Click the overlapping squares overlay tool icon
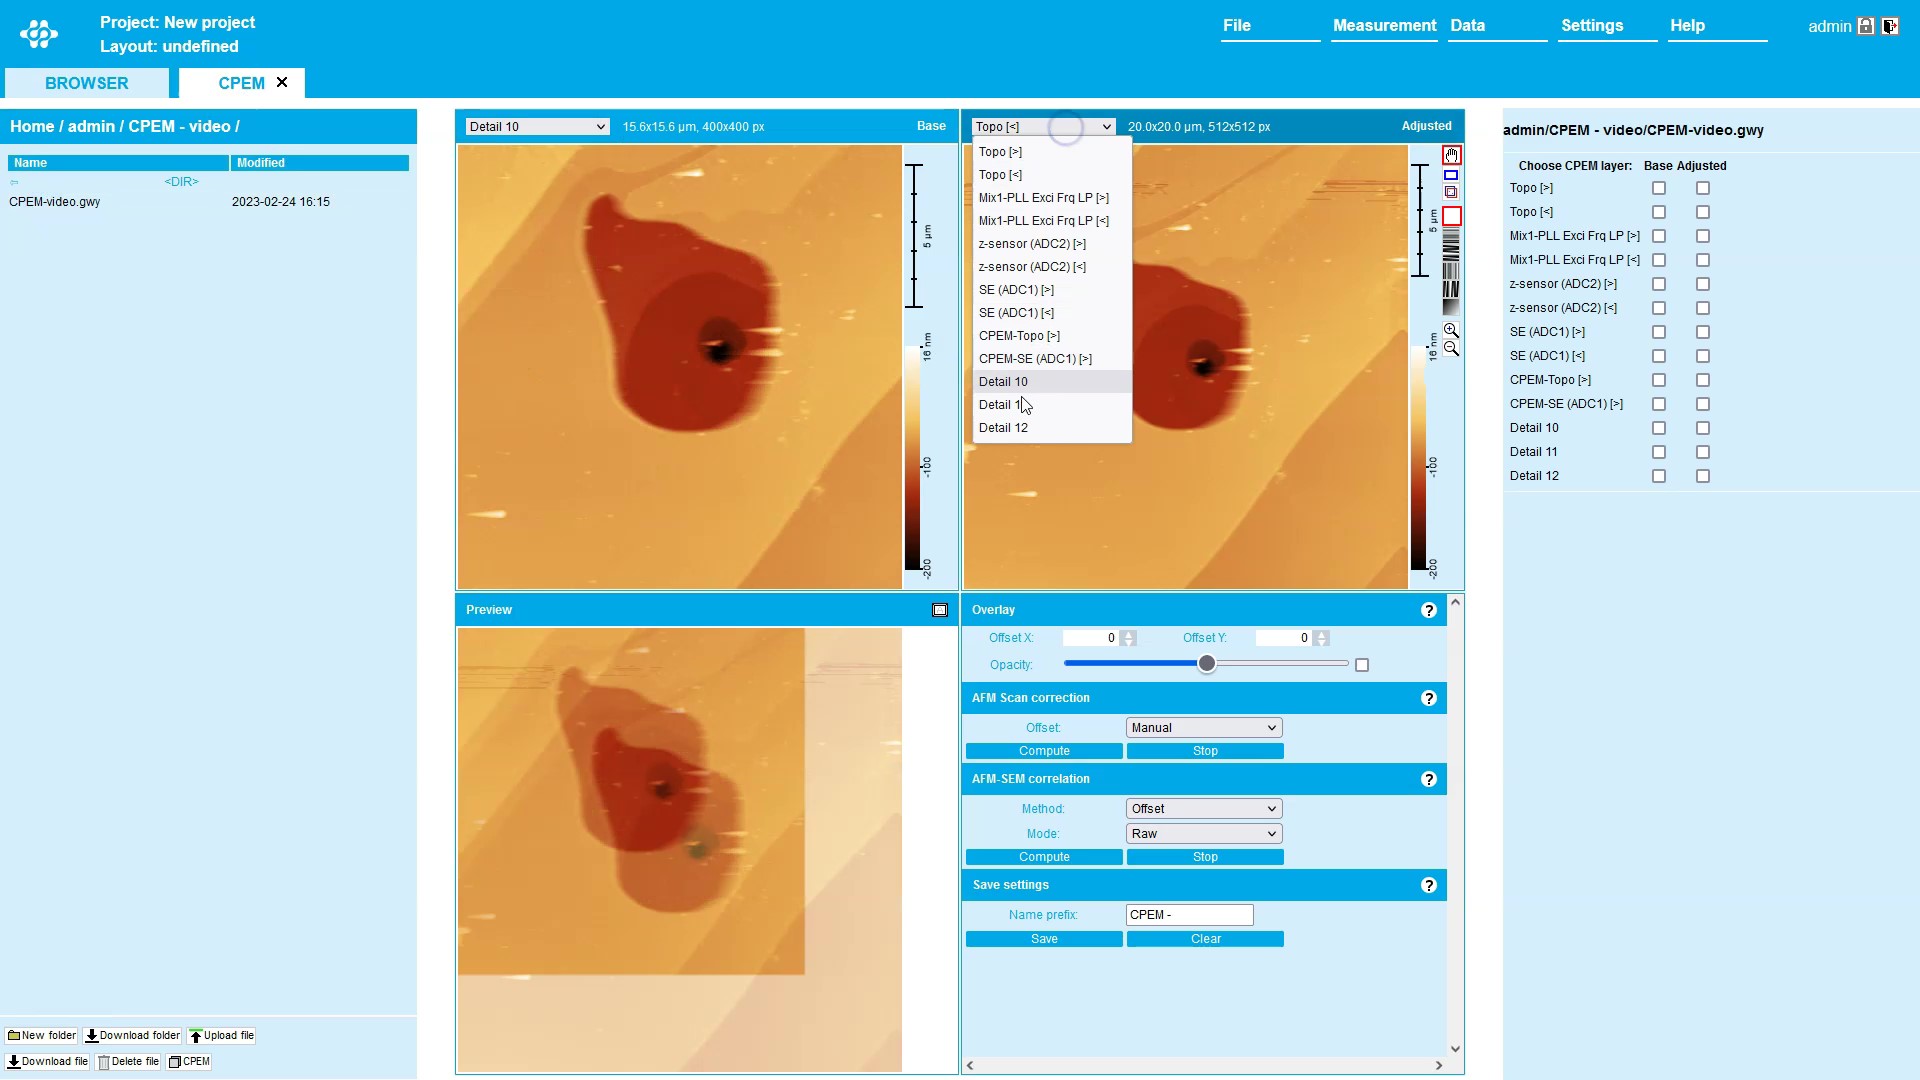This screenshot has width=1920, height=1080. pyautogui.click(x=1451, y=192)
